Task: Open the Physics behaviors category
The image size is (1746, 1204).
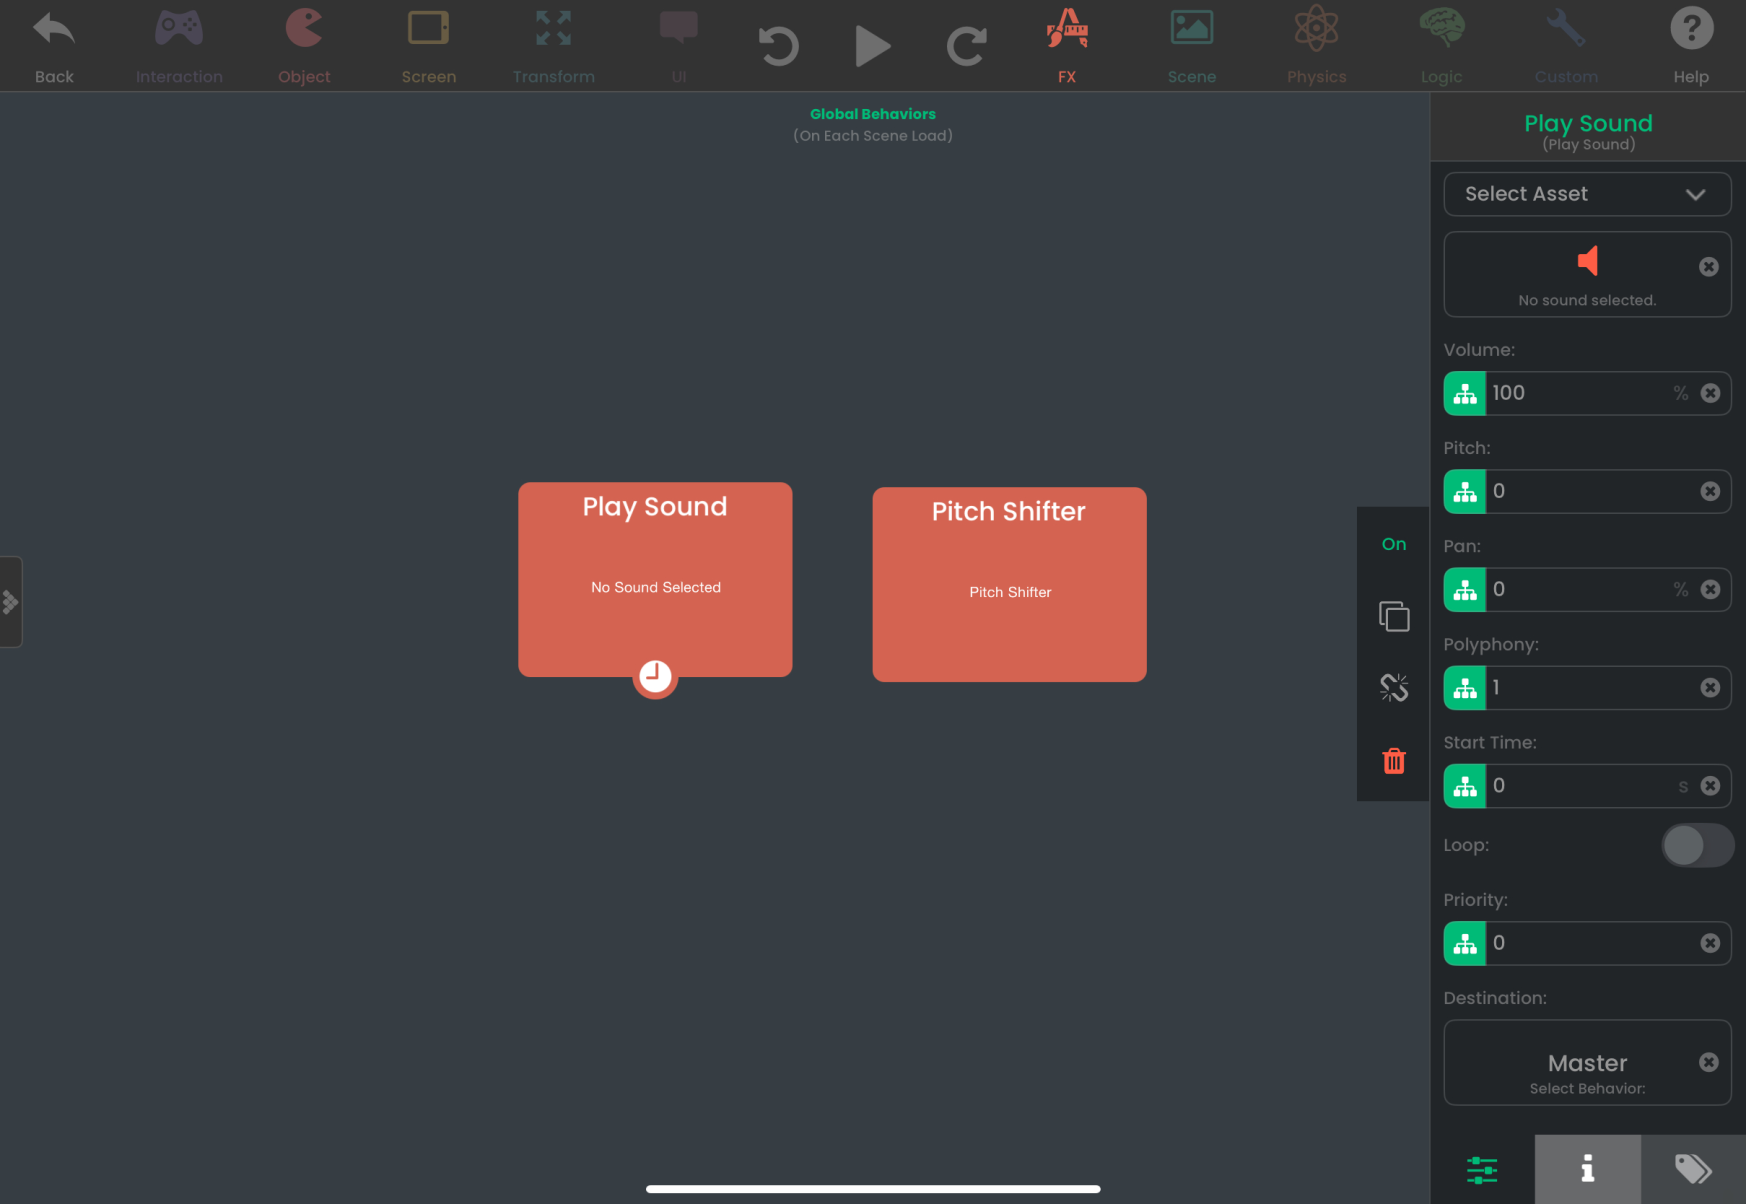Action: click(x=1316, y=45)
